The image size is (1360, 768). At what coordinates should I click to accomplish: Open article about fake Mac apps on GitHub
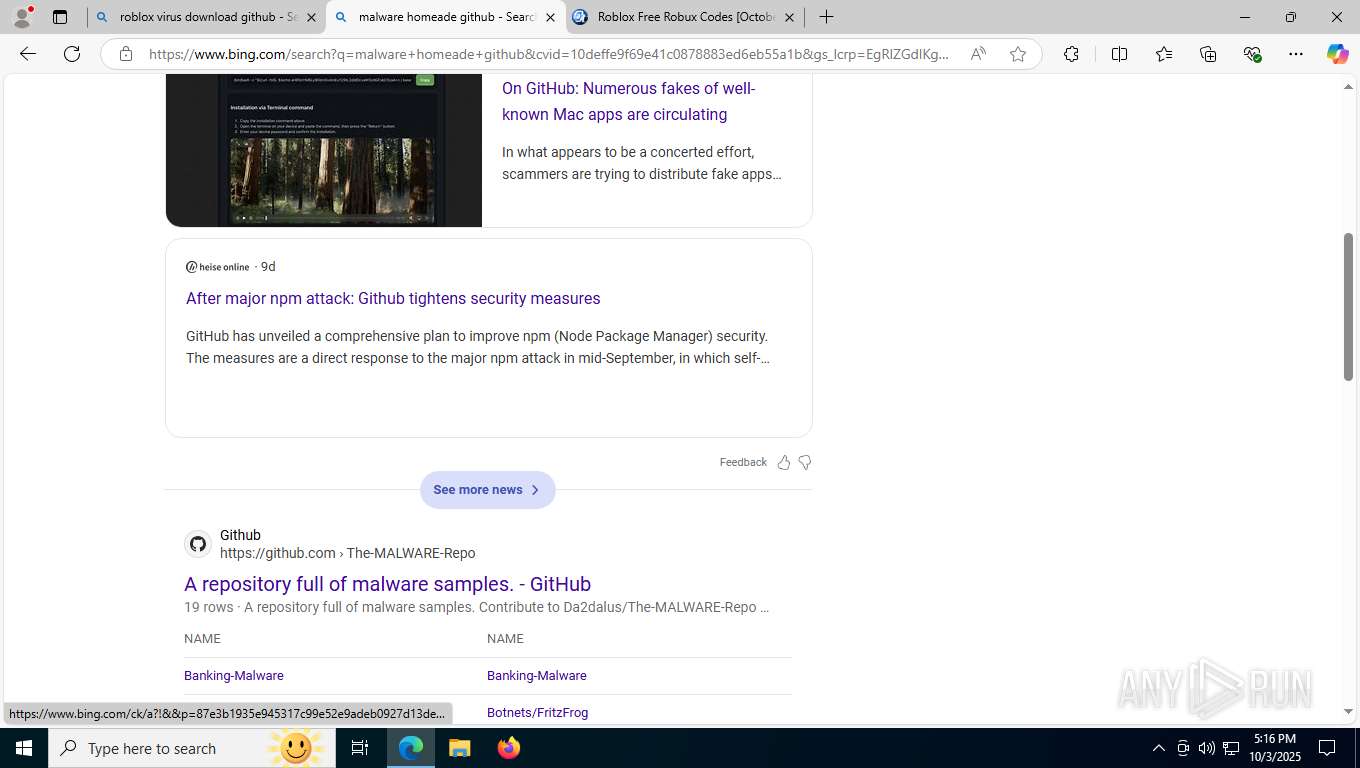point(628,101)
